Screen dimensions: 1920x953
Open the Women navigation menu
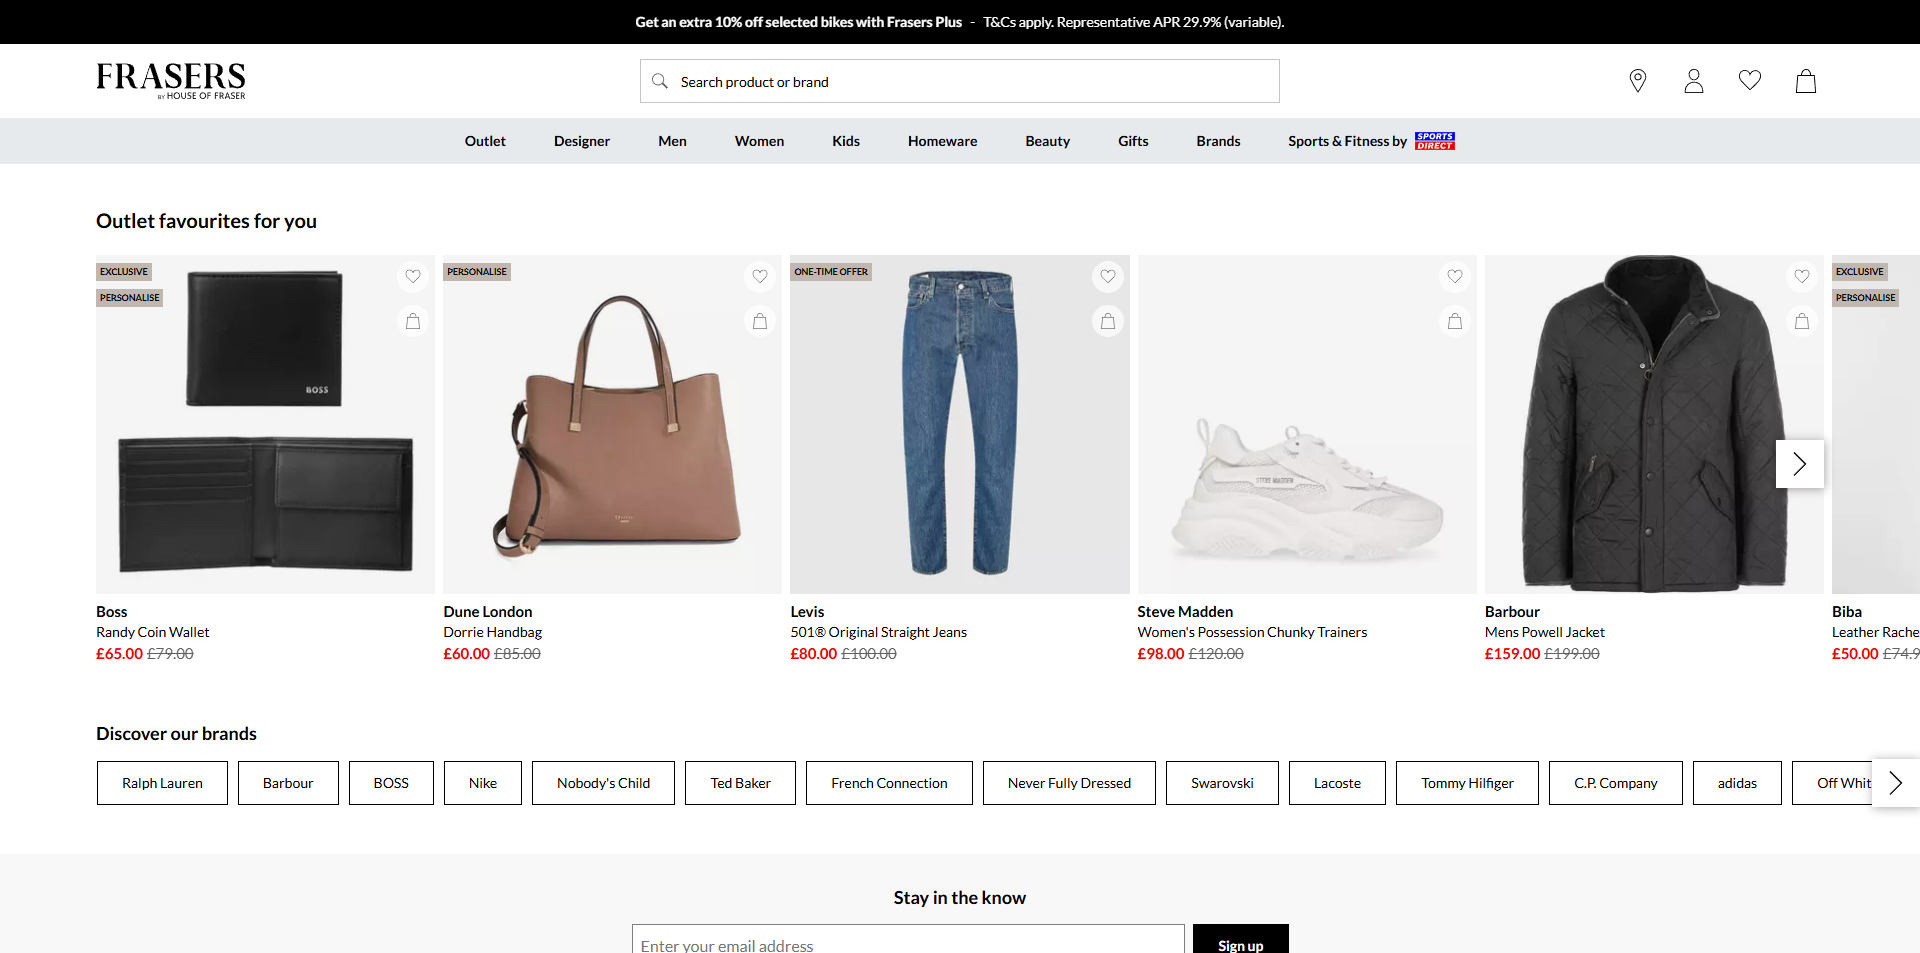point(759,141)
